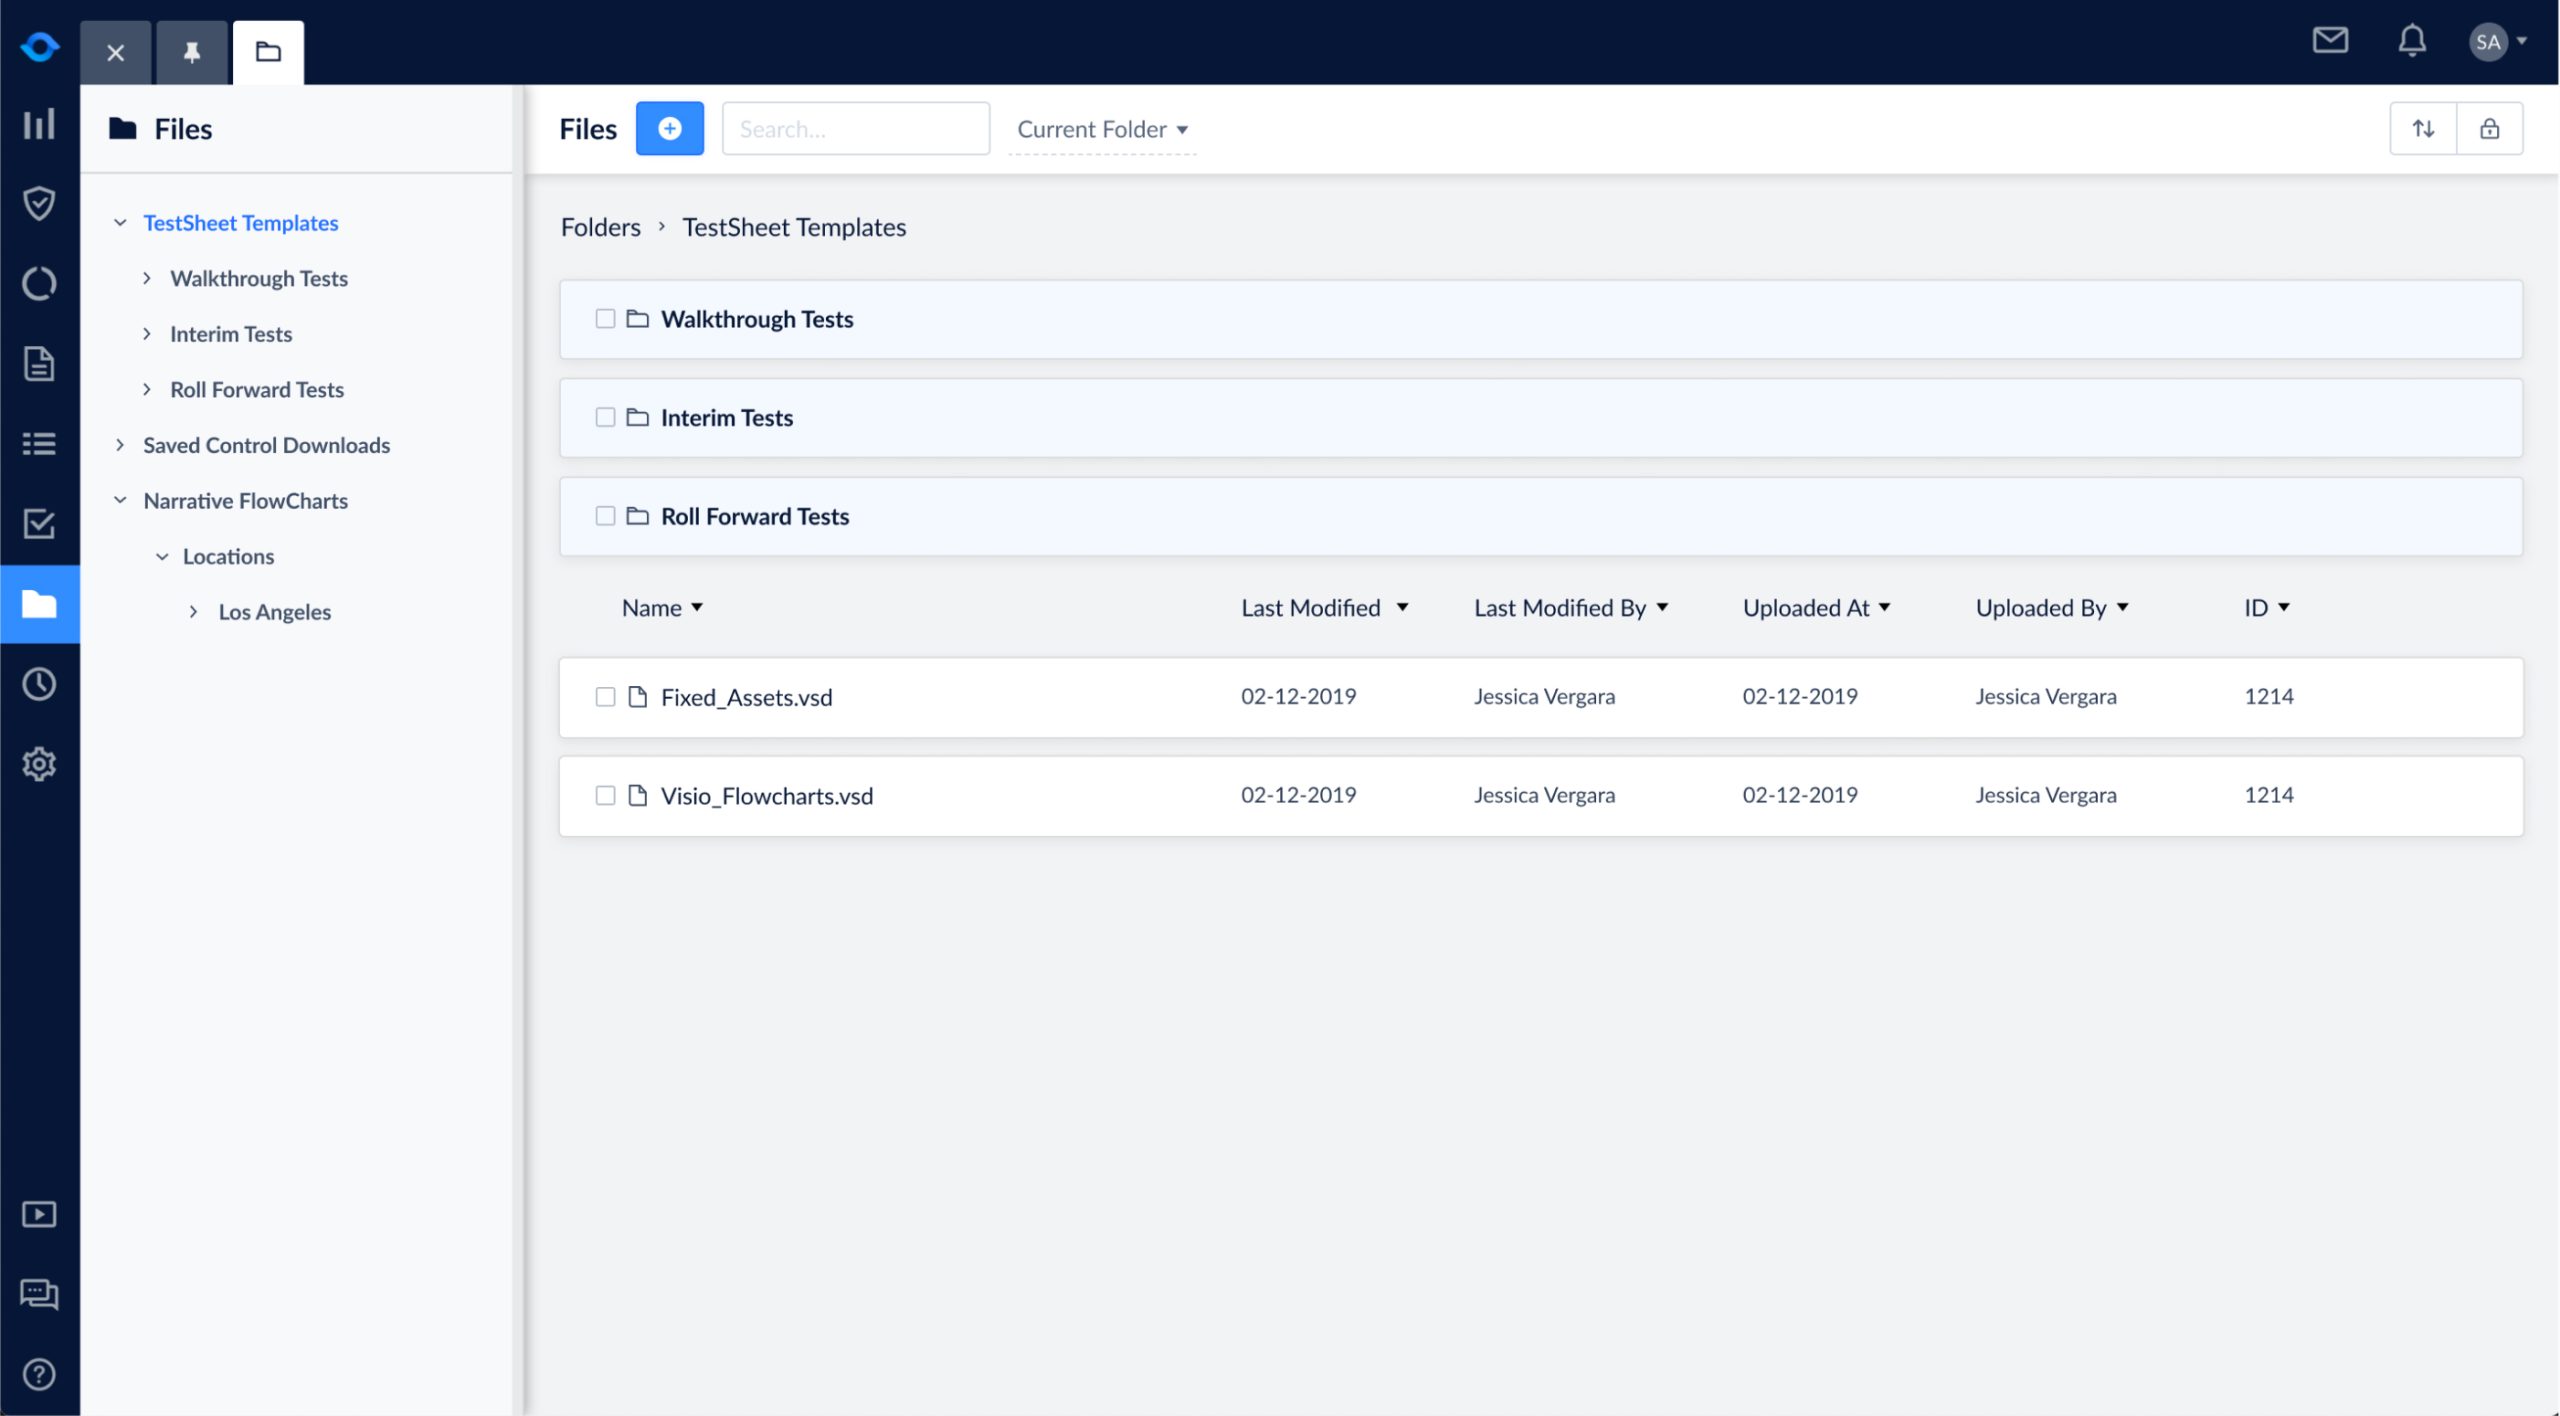Open the settings gear in sidebar
This screenshot has height=1416, width=2560.
[39, 764]
